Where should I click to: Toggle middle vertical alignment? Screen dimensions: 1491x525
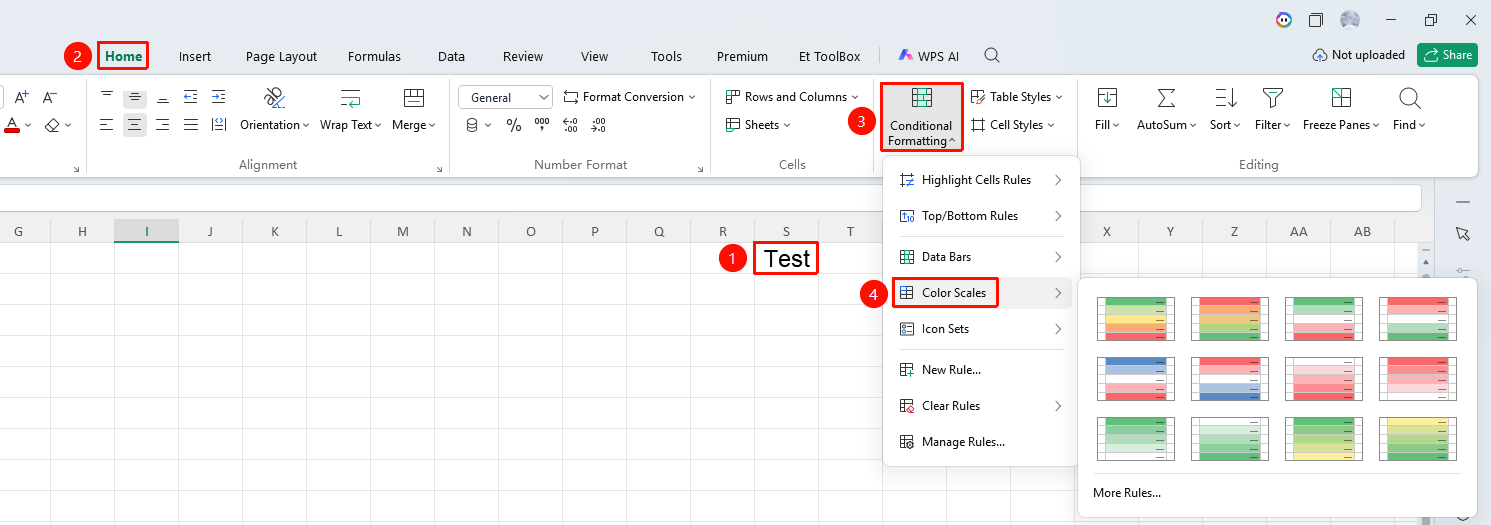[135, 97]
